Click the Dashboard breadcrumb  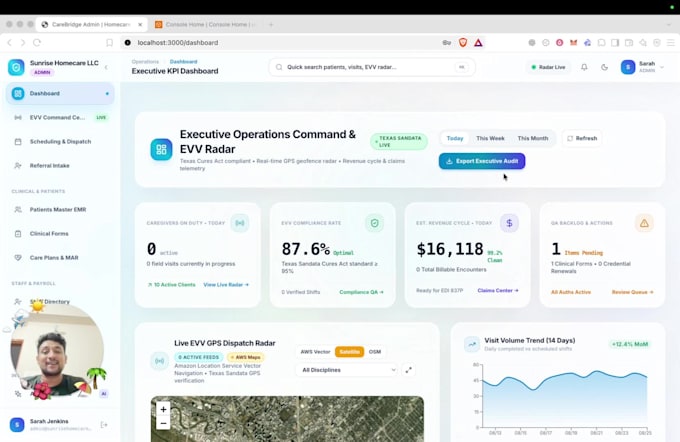[183, 62]
